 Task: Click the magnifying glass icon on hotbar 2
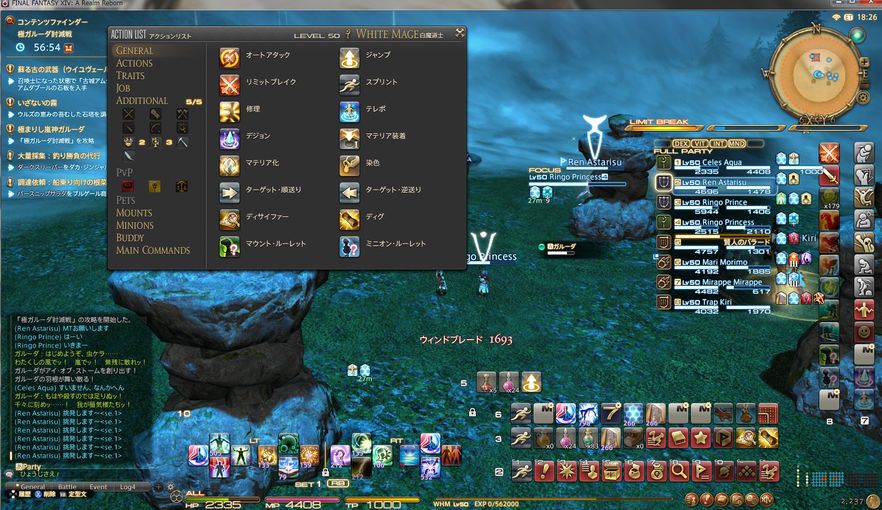(x=679, y=471)
